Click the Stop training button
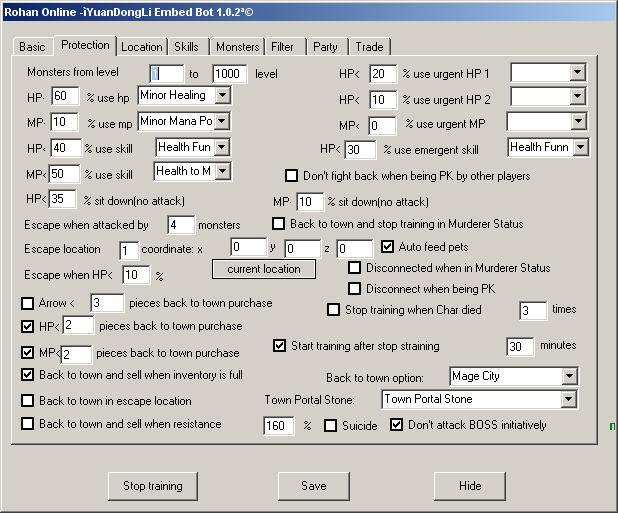This screenshot has width=618, height=513. 153,486
